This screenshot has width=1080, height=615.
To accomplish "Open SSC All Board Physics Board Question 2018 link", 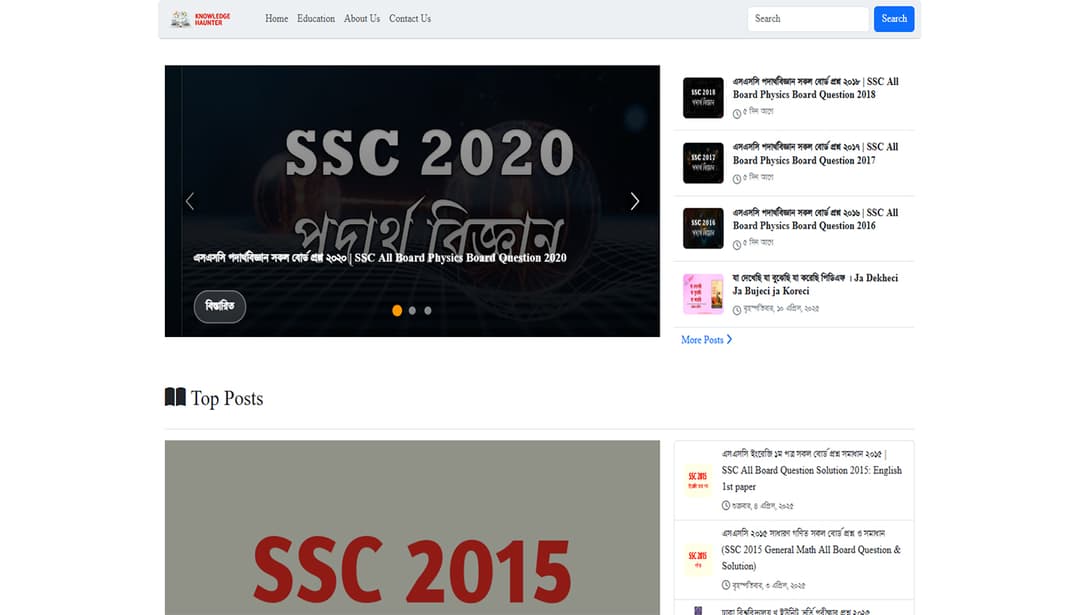I will (x=816, y=88).
